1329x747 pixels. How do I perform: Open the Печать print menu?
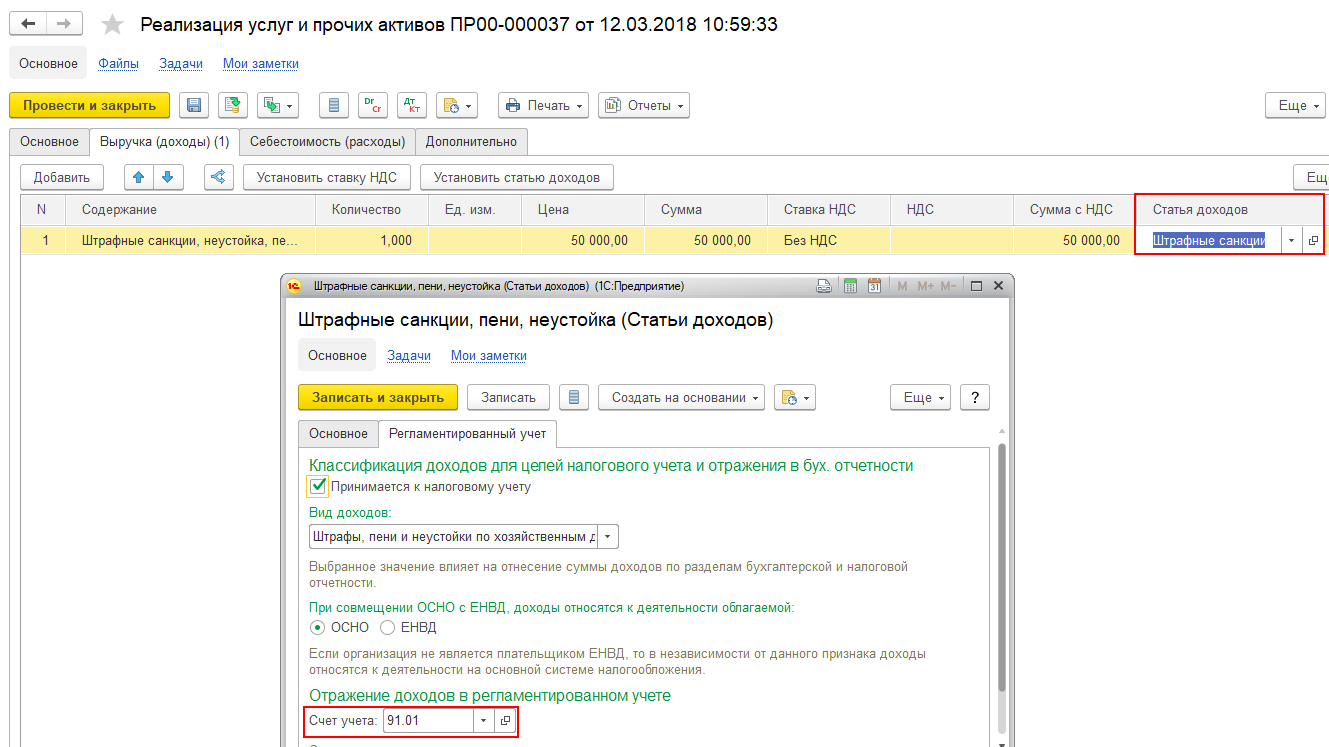pyautogui.click(x=544, y=105)
